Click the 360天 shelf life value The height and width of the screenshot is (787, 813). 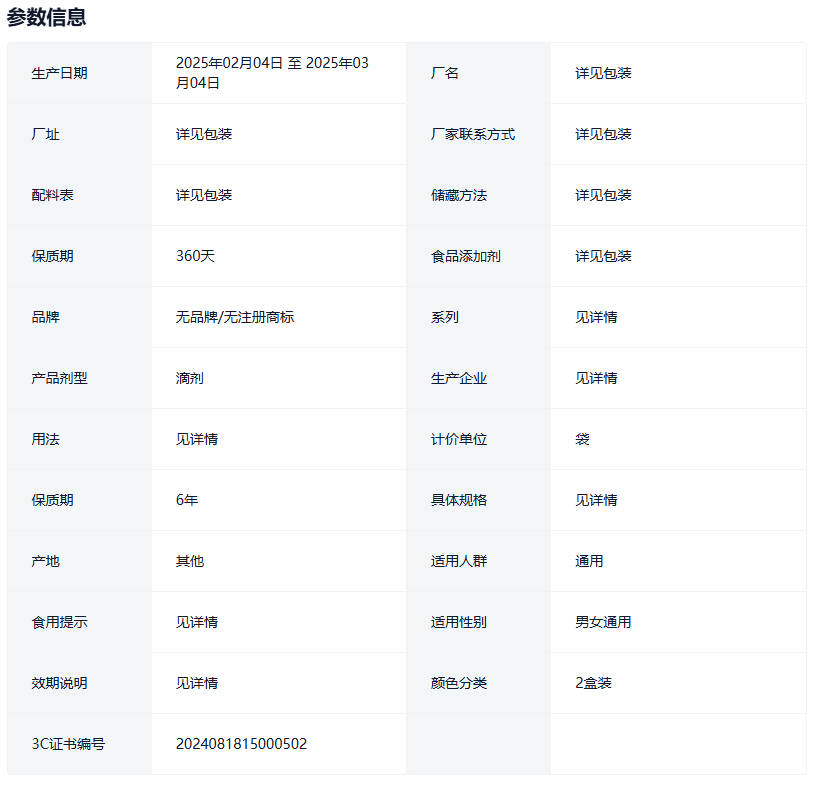pos(195,256)
